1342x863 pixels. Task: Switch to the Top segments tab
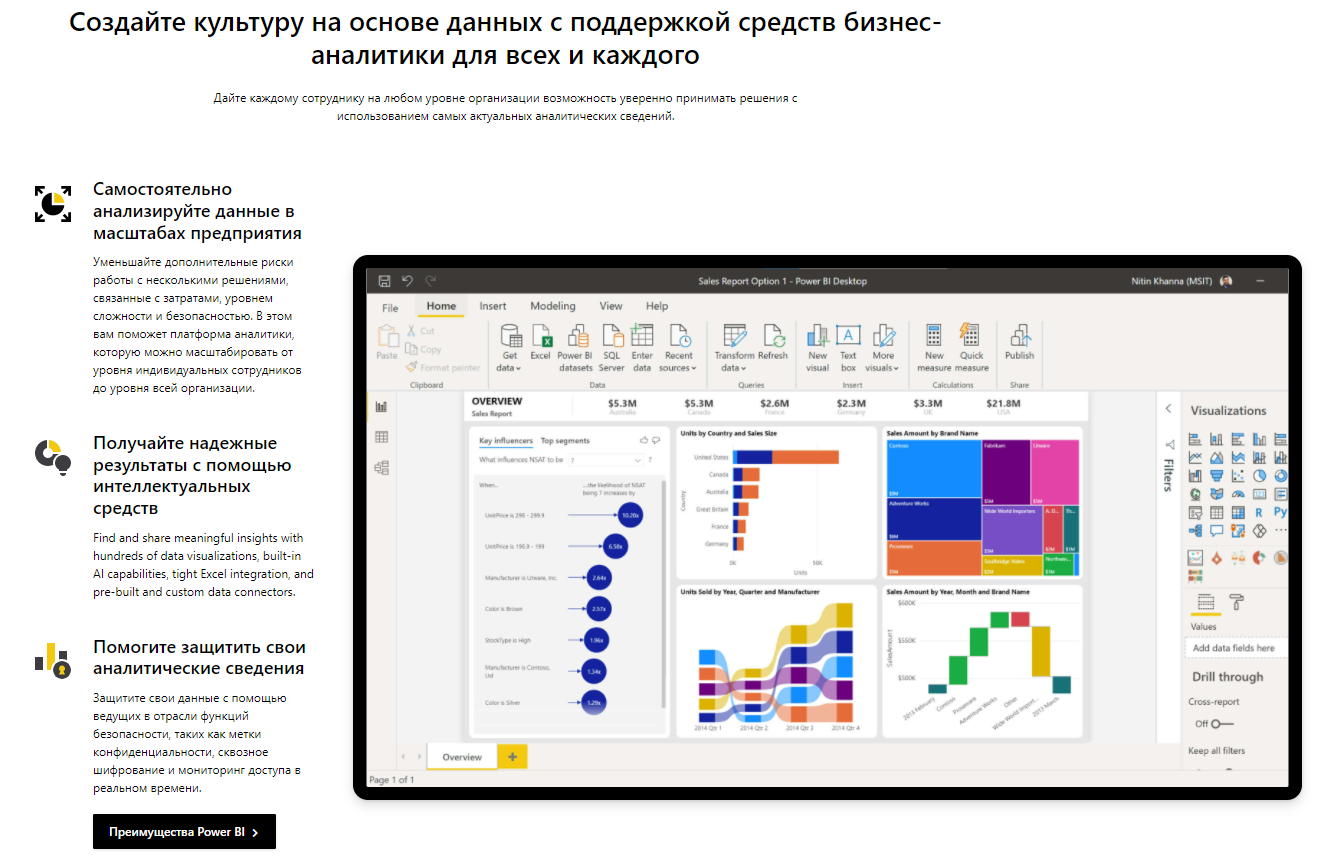(565, 440)
